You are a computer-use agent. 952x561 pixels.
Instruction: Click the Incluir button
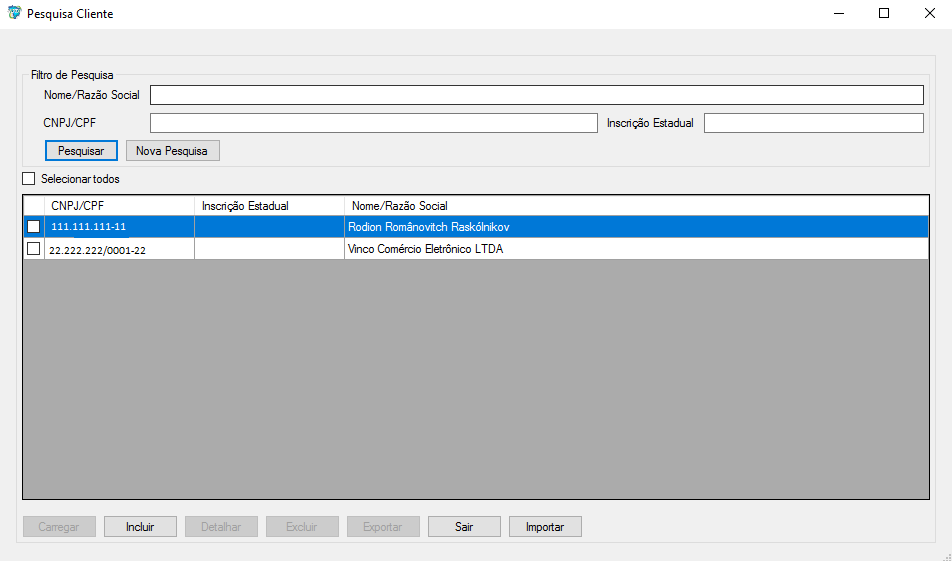[140, 526]
